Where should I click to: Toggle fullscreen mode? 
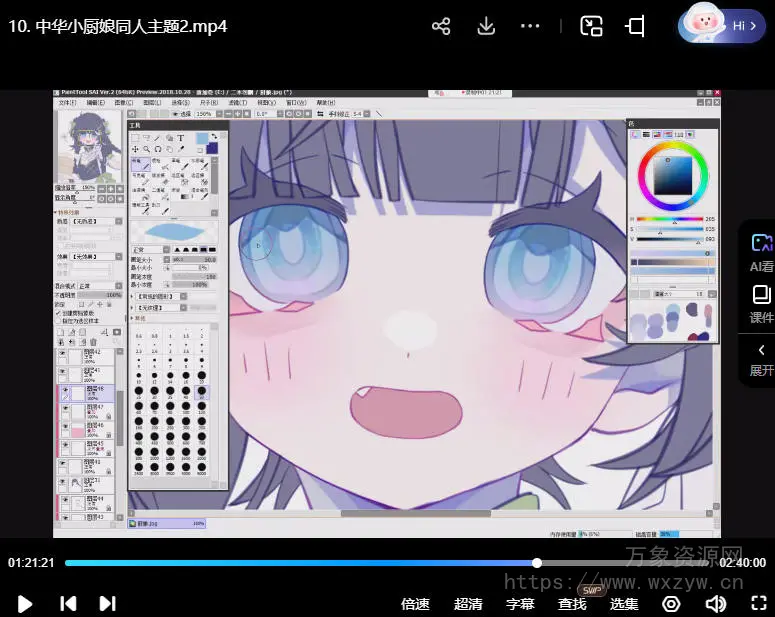pos(758,603)
